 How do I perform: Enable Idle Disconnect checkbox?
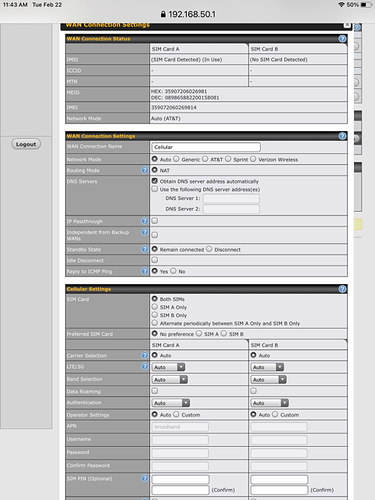[x=155, y=260]
